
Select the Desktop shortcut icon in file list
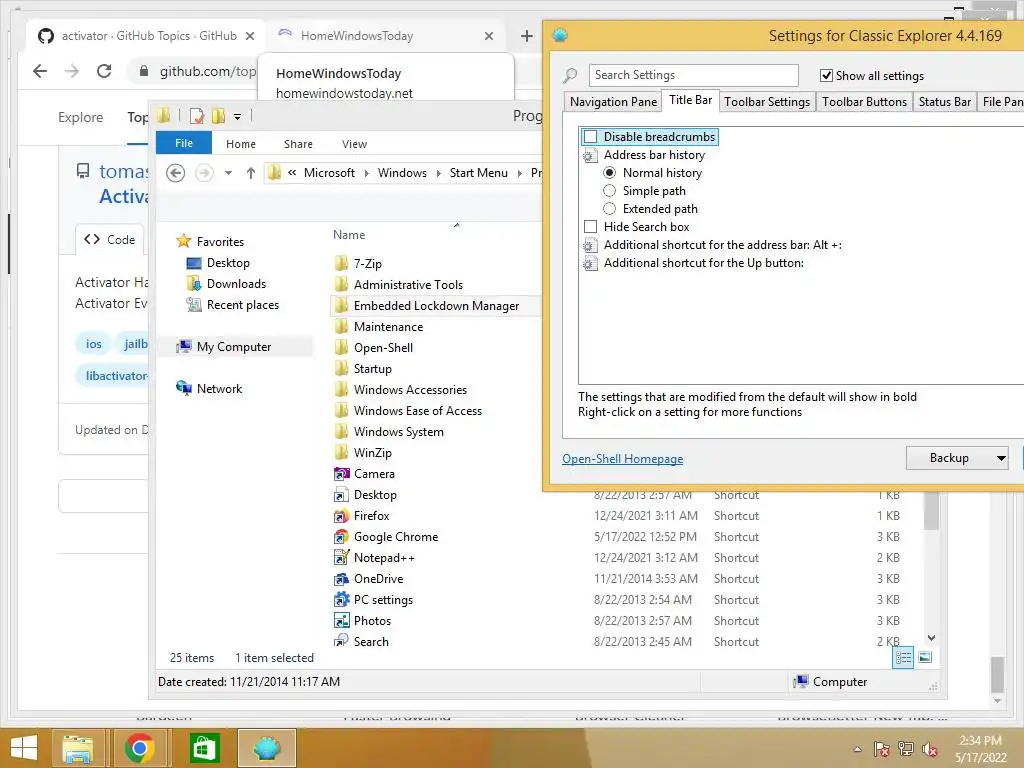pos(341,495)
